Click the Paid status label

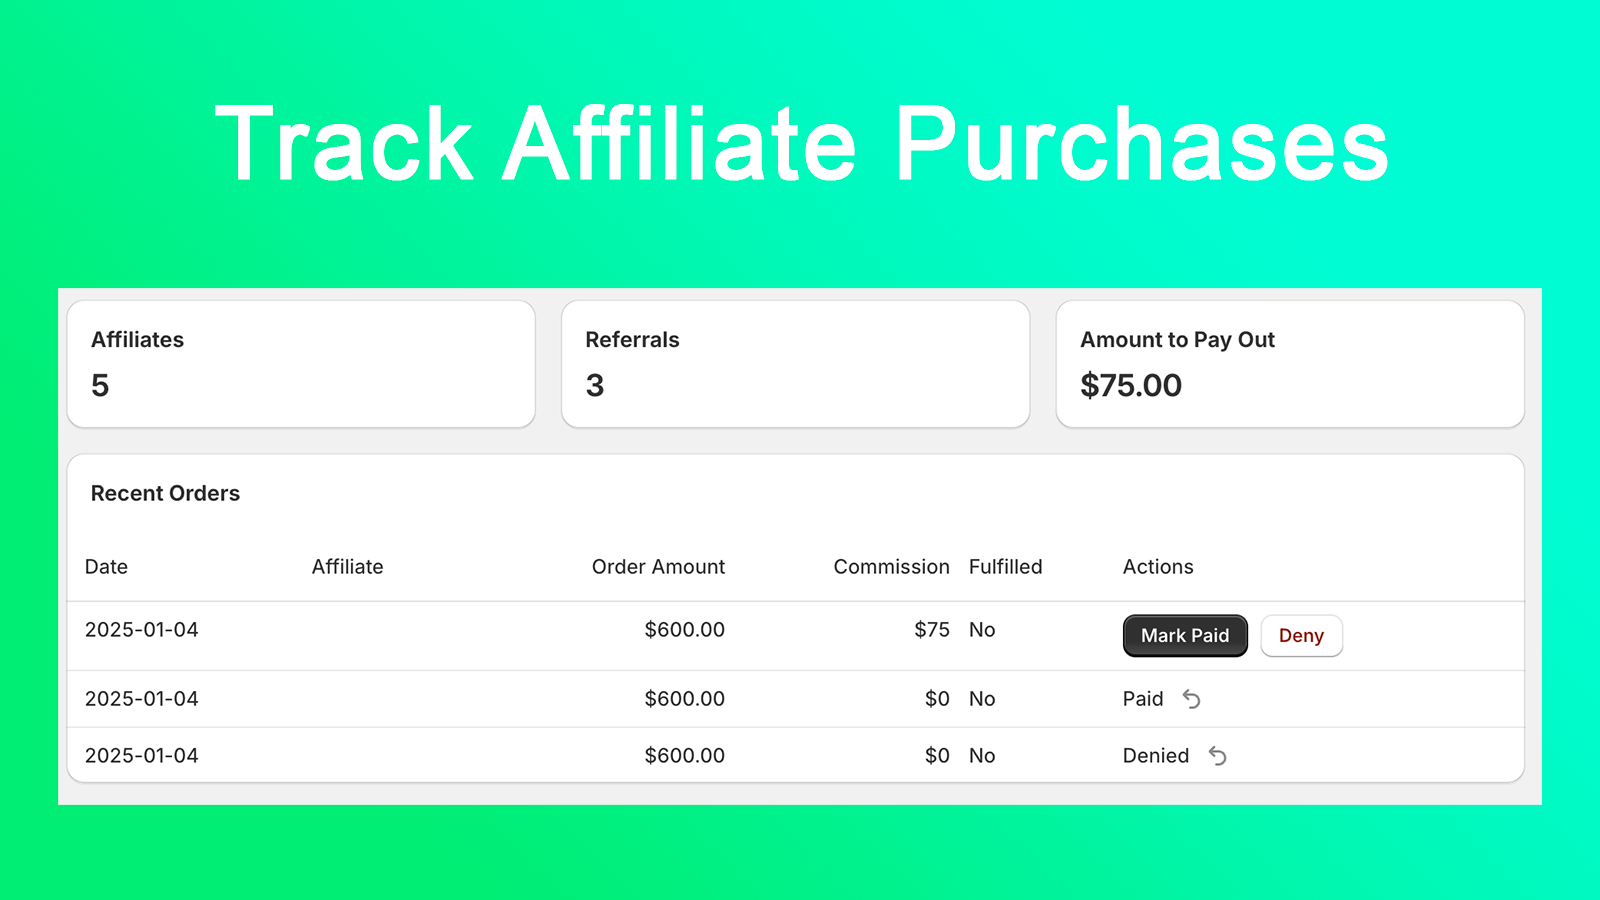[x=1143, y=699]
